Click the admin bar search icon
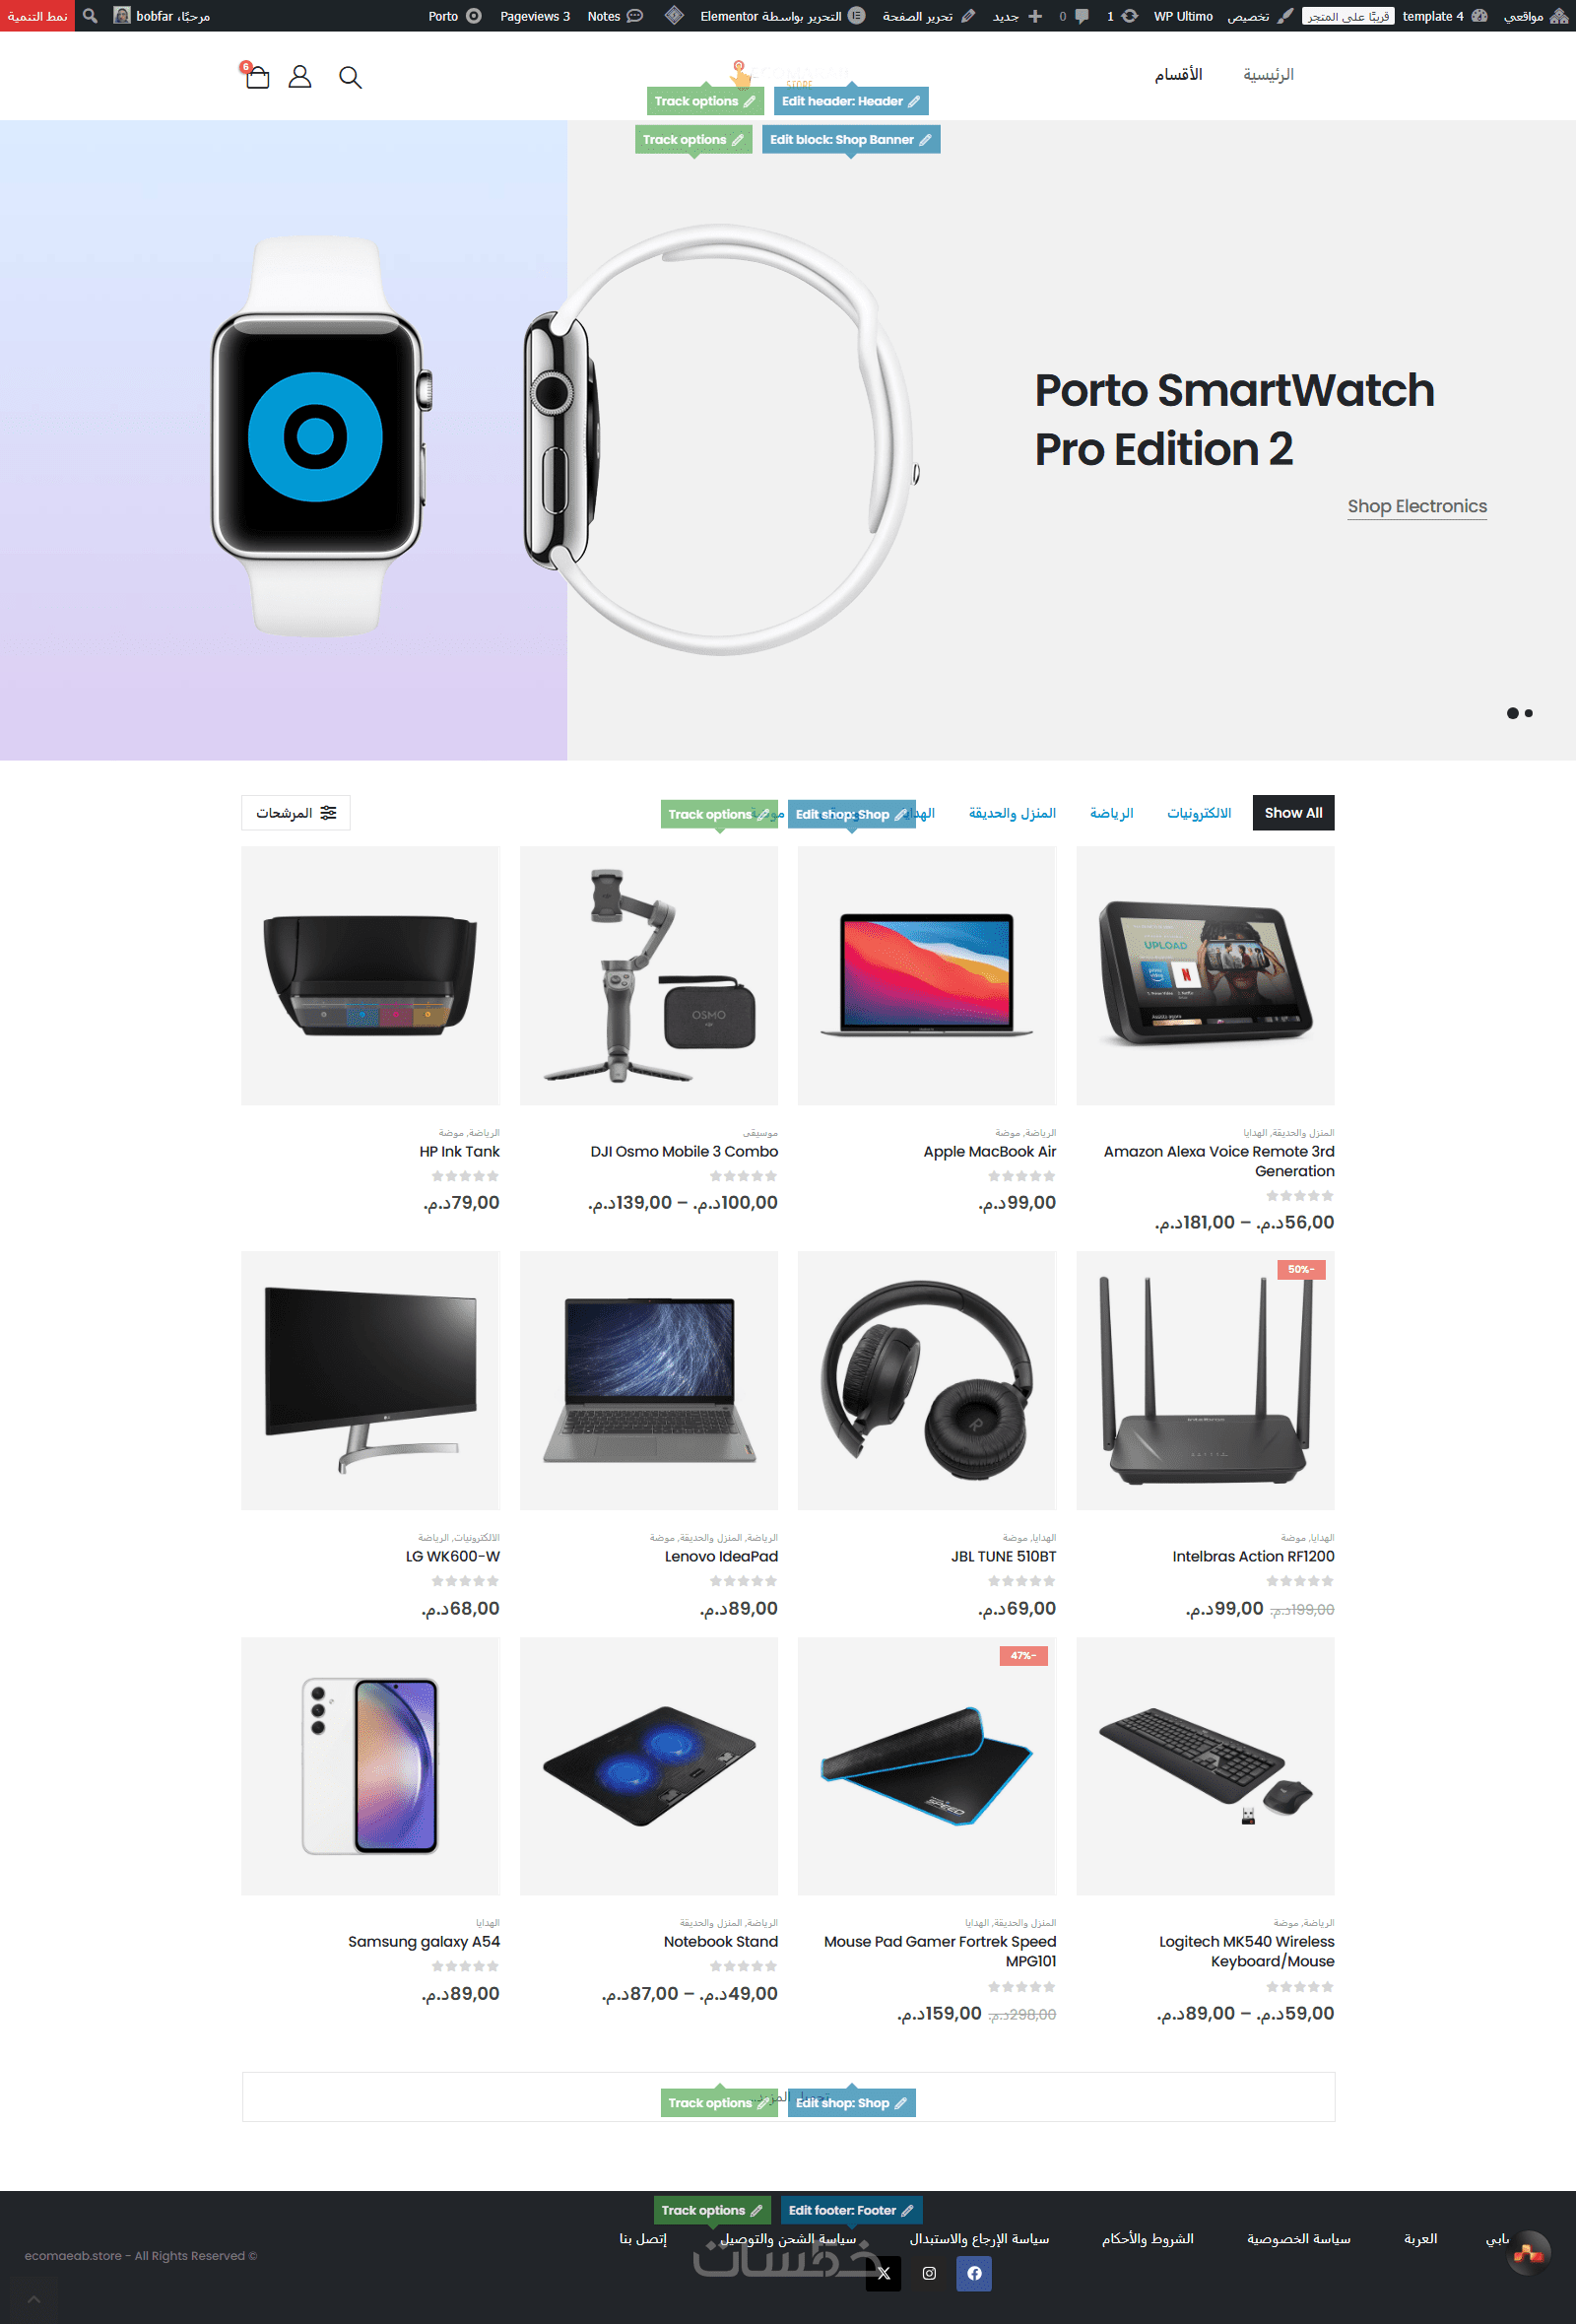The image size is (1576, 2324). pos(90,16)
